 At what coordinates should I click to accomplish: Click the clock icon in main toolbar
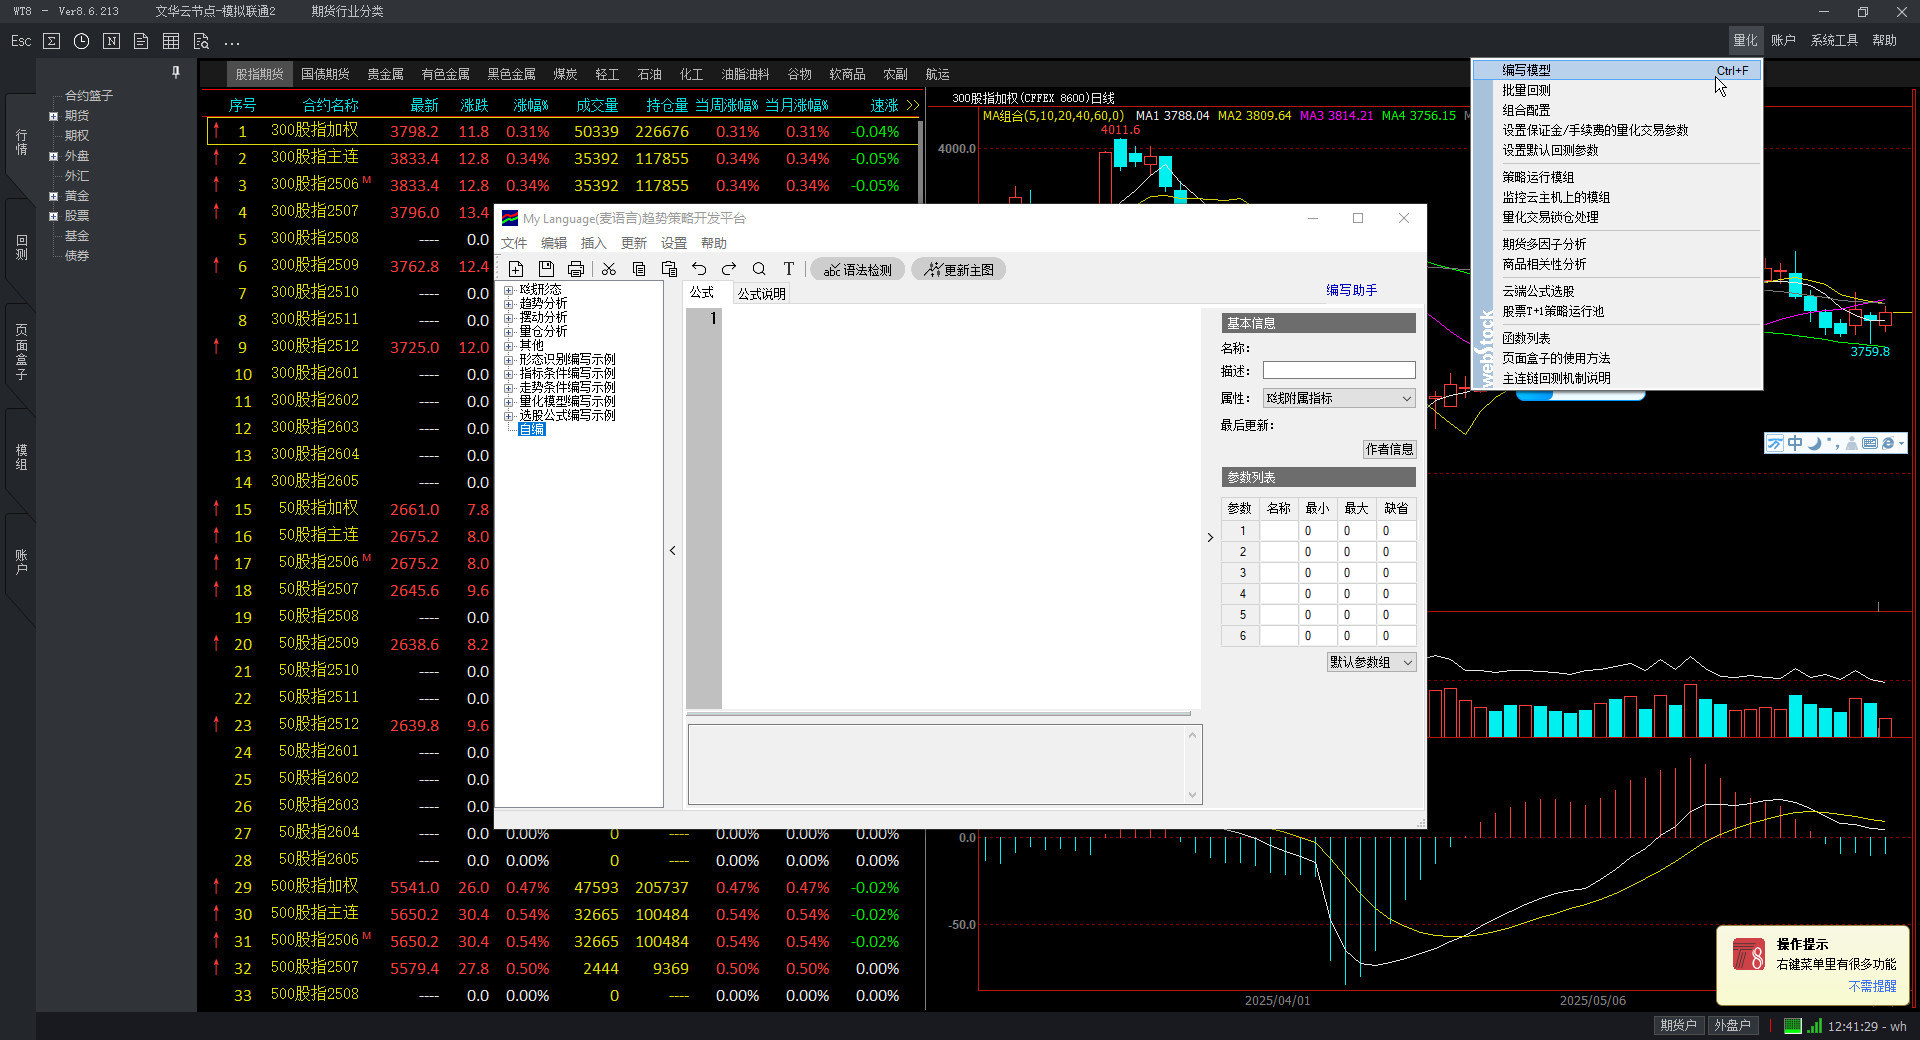click(82, 41)
